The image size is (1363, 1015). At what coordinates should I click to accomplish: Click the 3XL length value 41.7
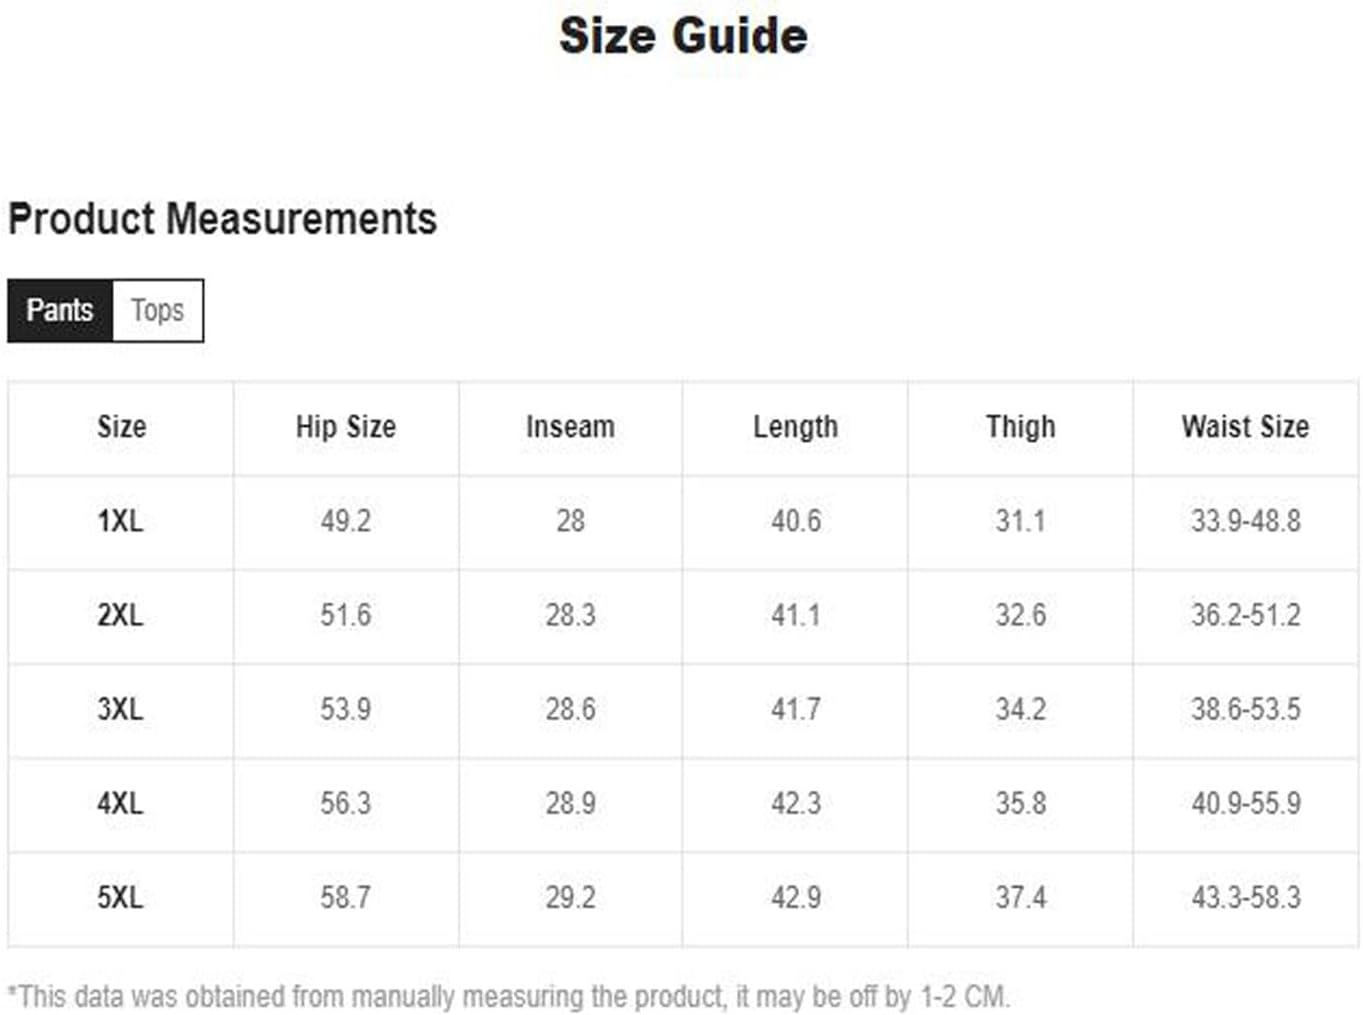click(796, 709)
